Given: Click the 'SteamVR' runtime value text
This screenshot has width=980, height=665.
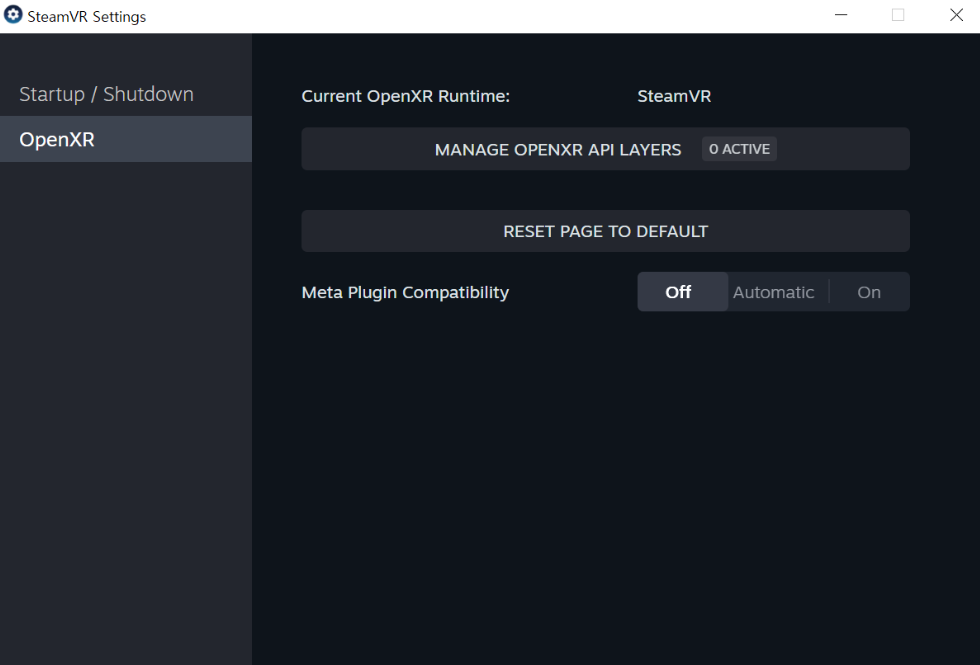Looking at the screenshot, I should point(674,96).
